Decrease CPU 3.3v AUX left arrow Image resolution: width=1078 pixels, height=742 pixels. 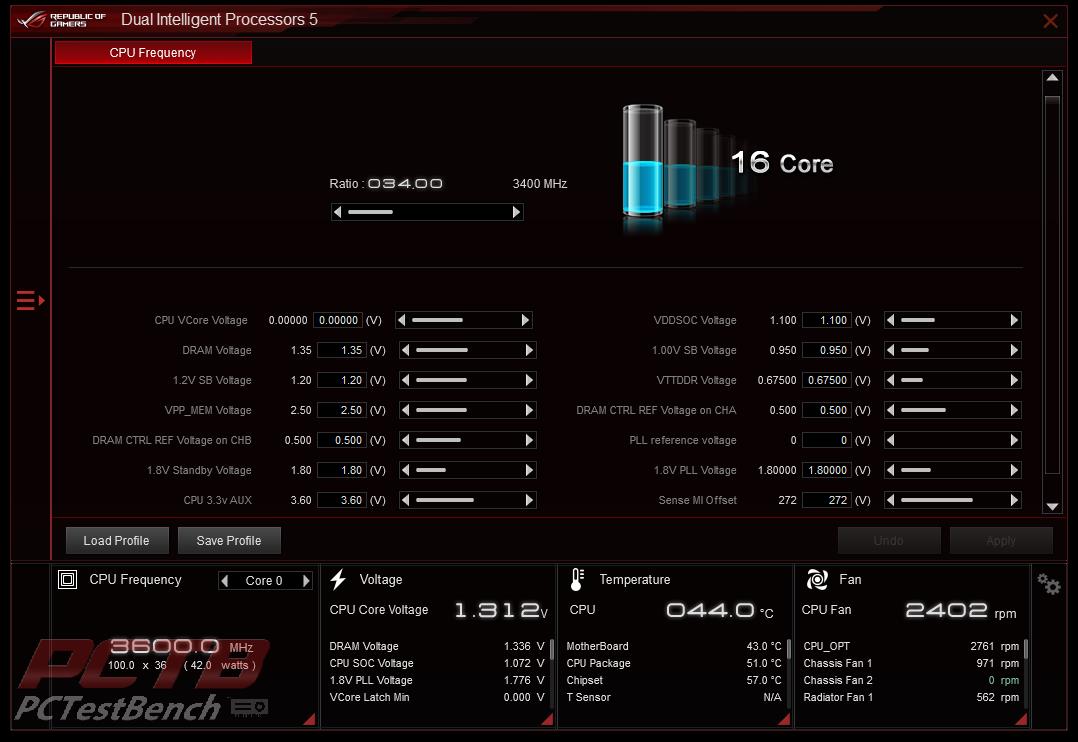pos(406,500)
